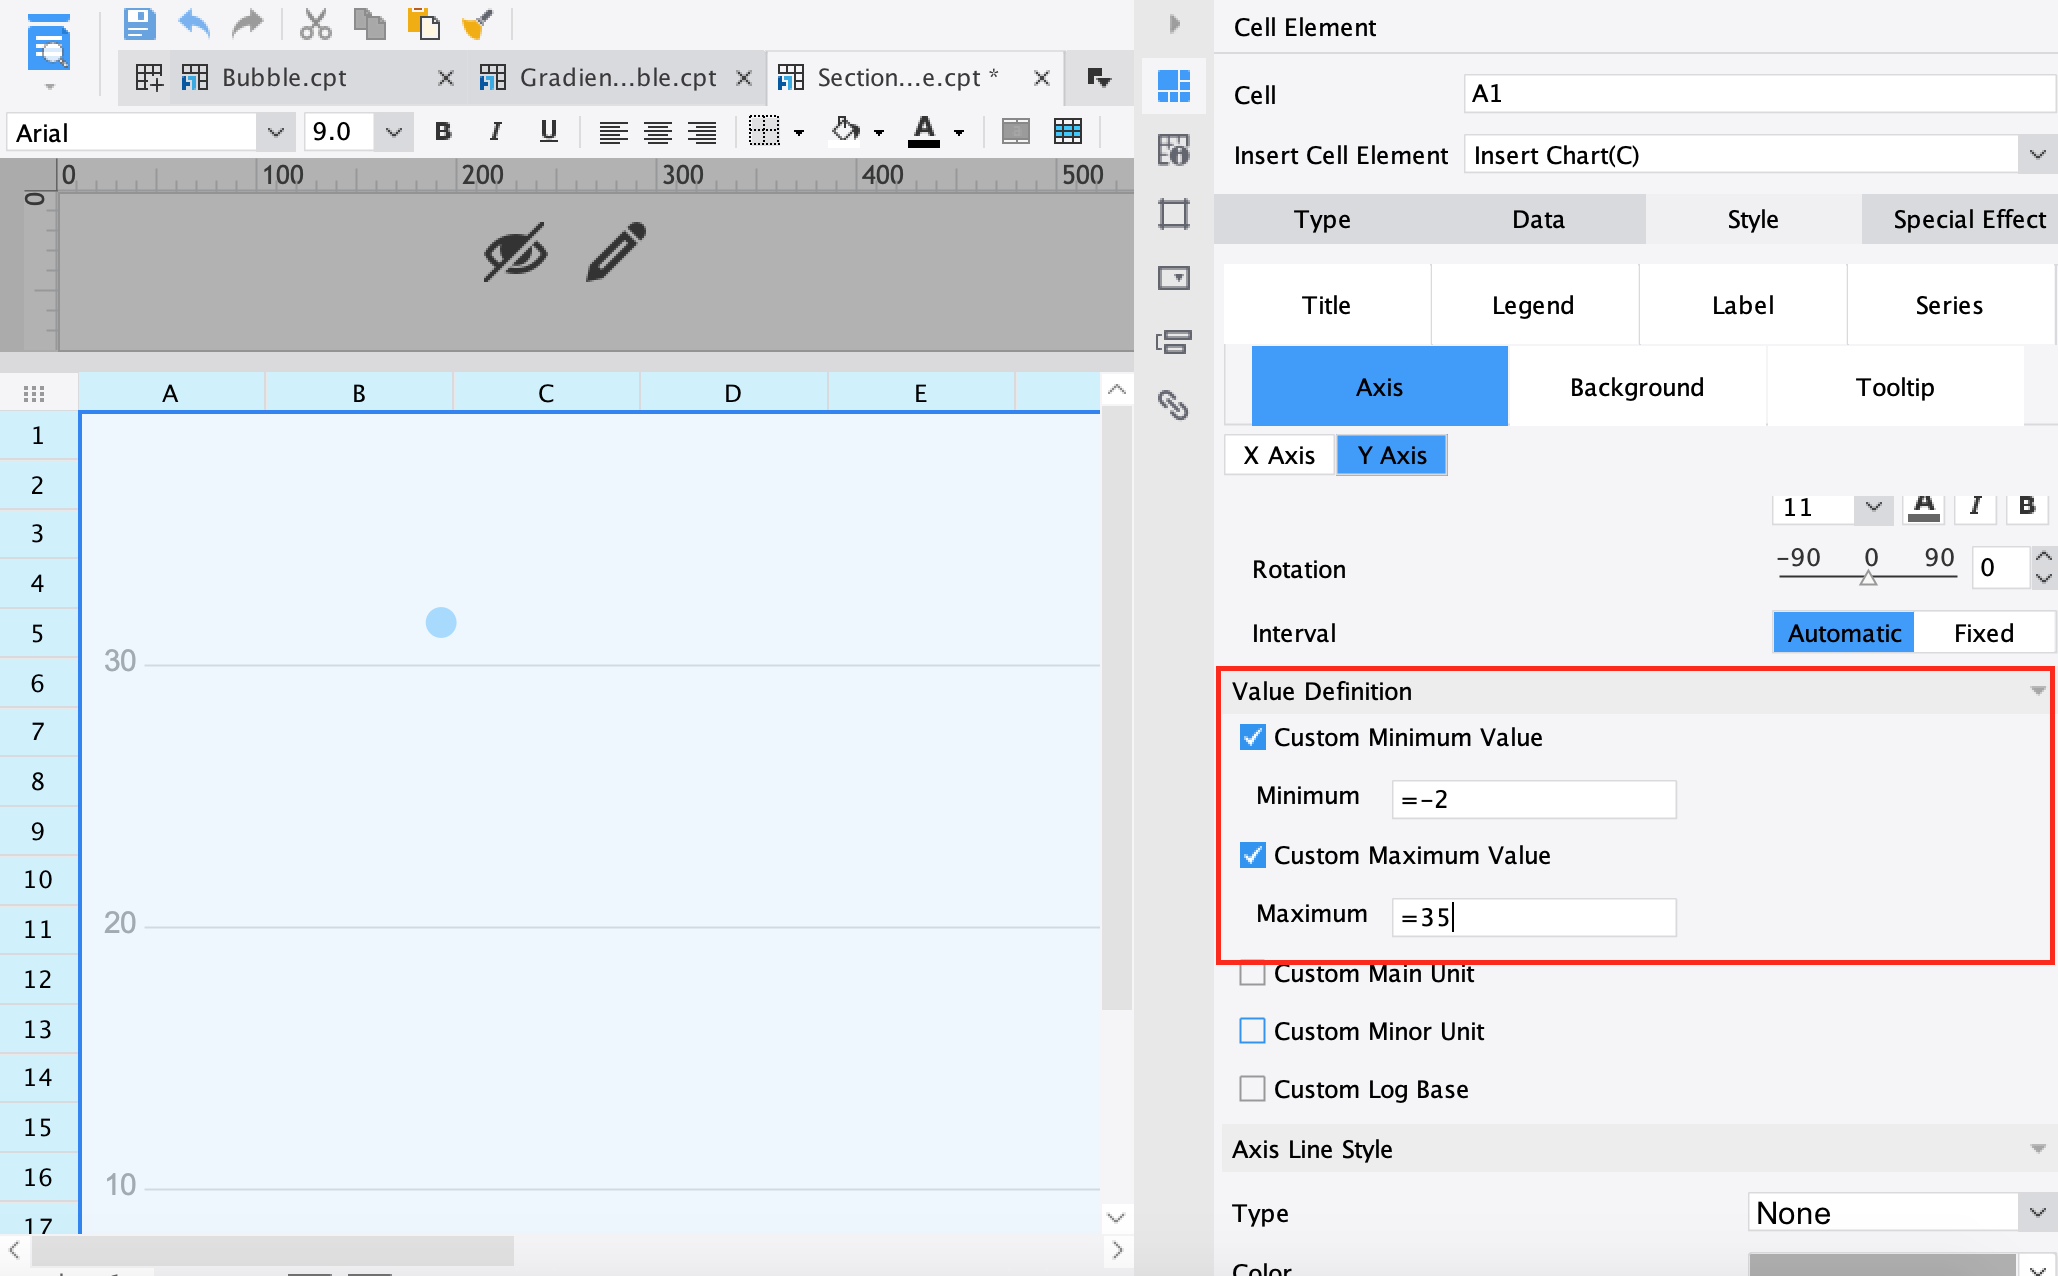Open the cell element panel icon

[1173, 86]
